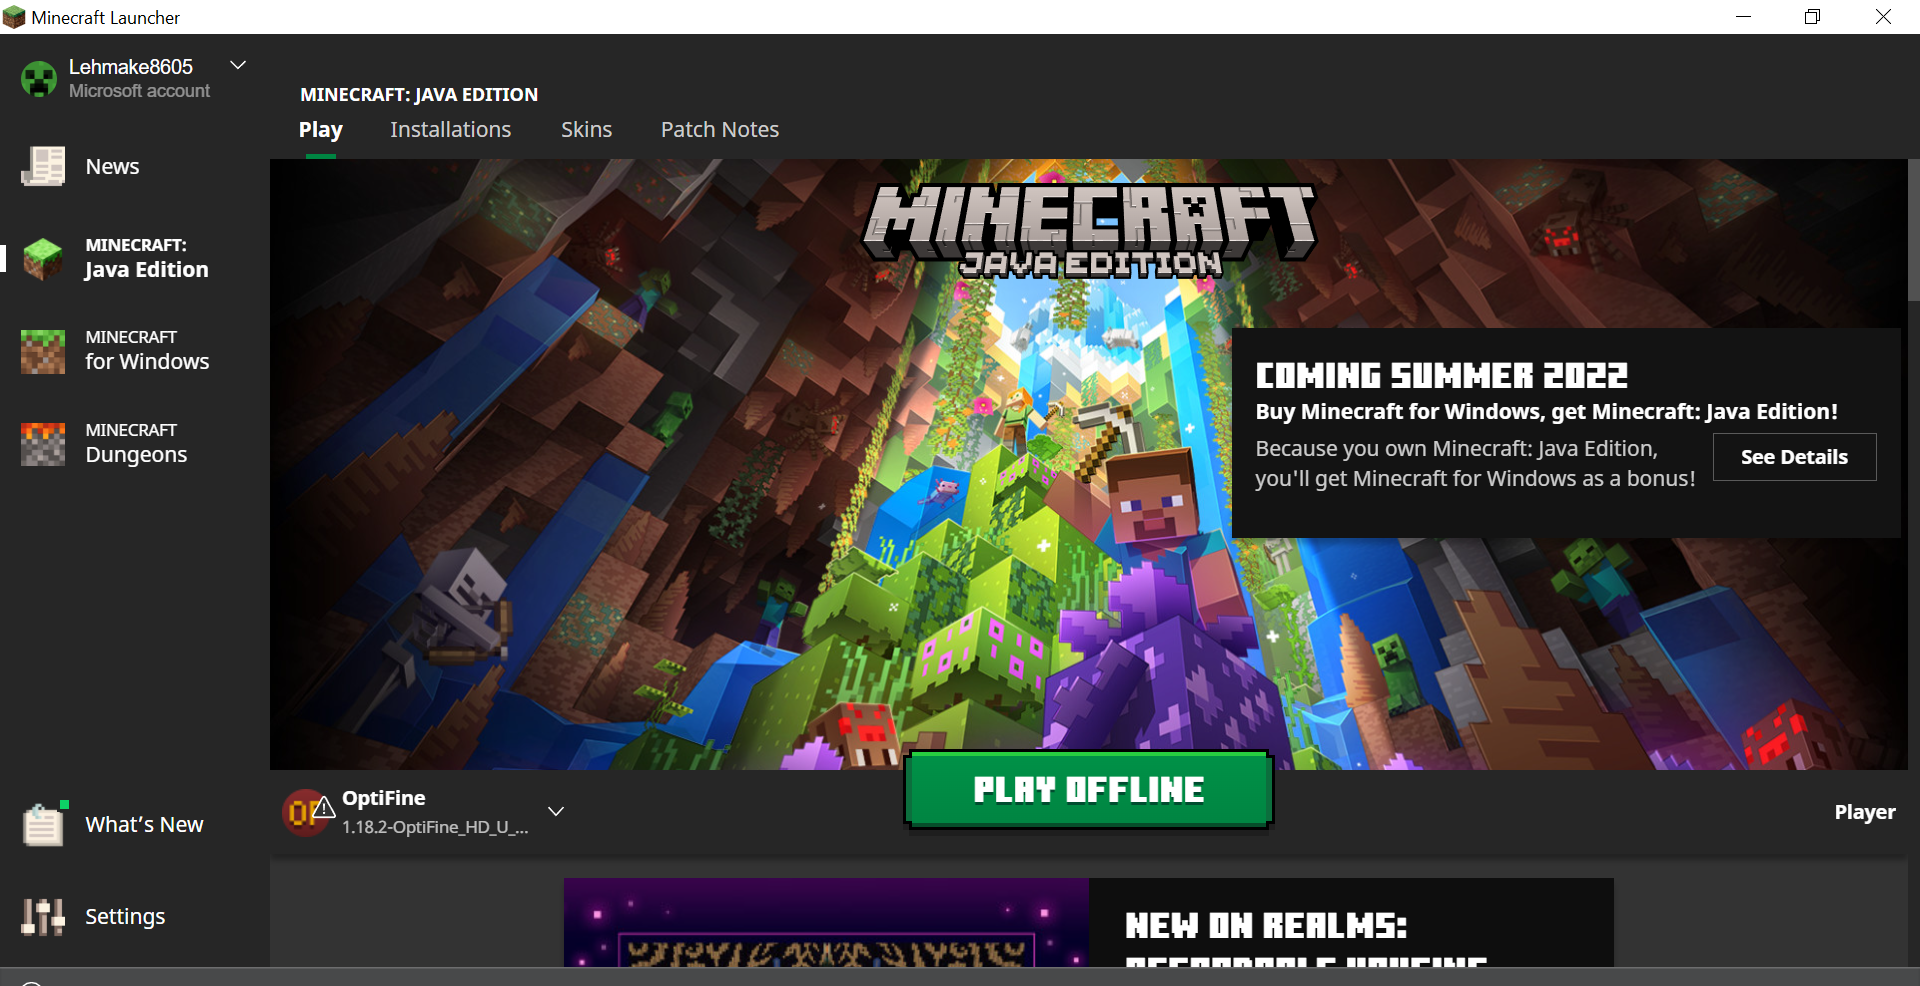Viewport: 1920px width, 986px height.
Task: Click the Creeper account avatar icon
Action: (39, 79)
